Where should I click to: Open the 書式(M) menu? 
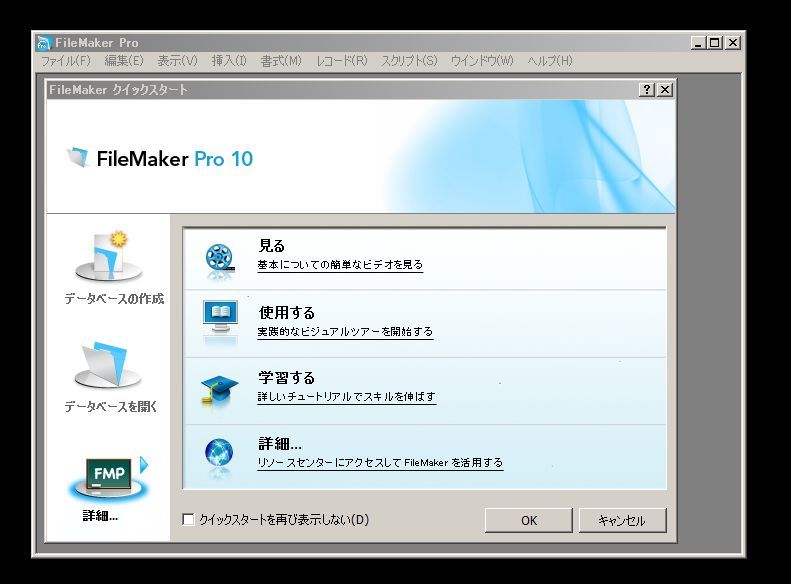point(281,61)
